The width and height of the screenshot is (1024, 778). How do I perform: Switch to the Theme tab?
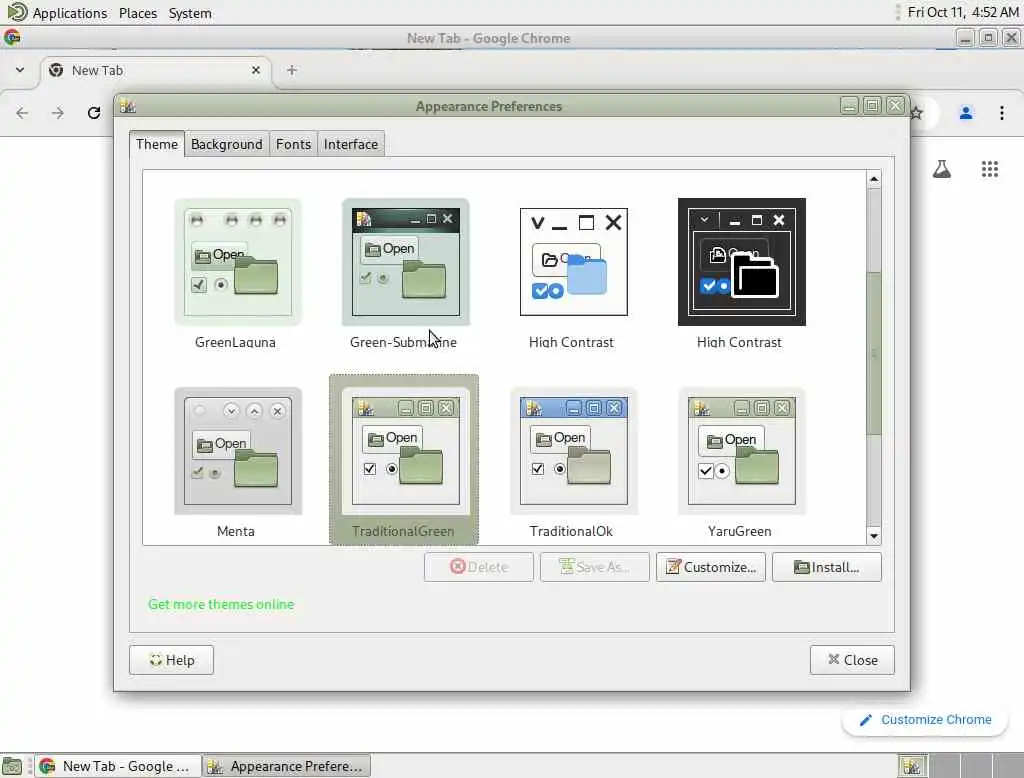(x=157, y=144)
